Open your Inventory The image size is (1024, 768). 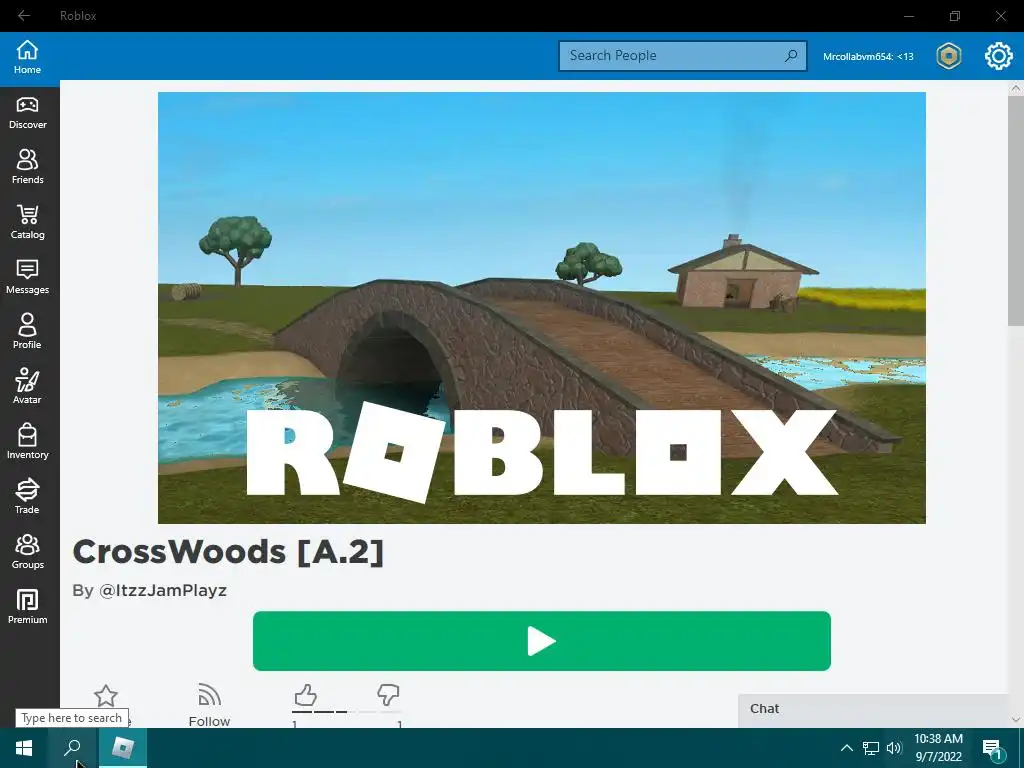(27, 442)
